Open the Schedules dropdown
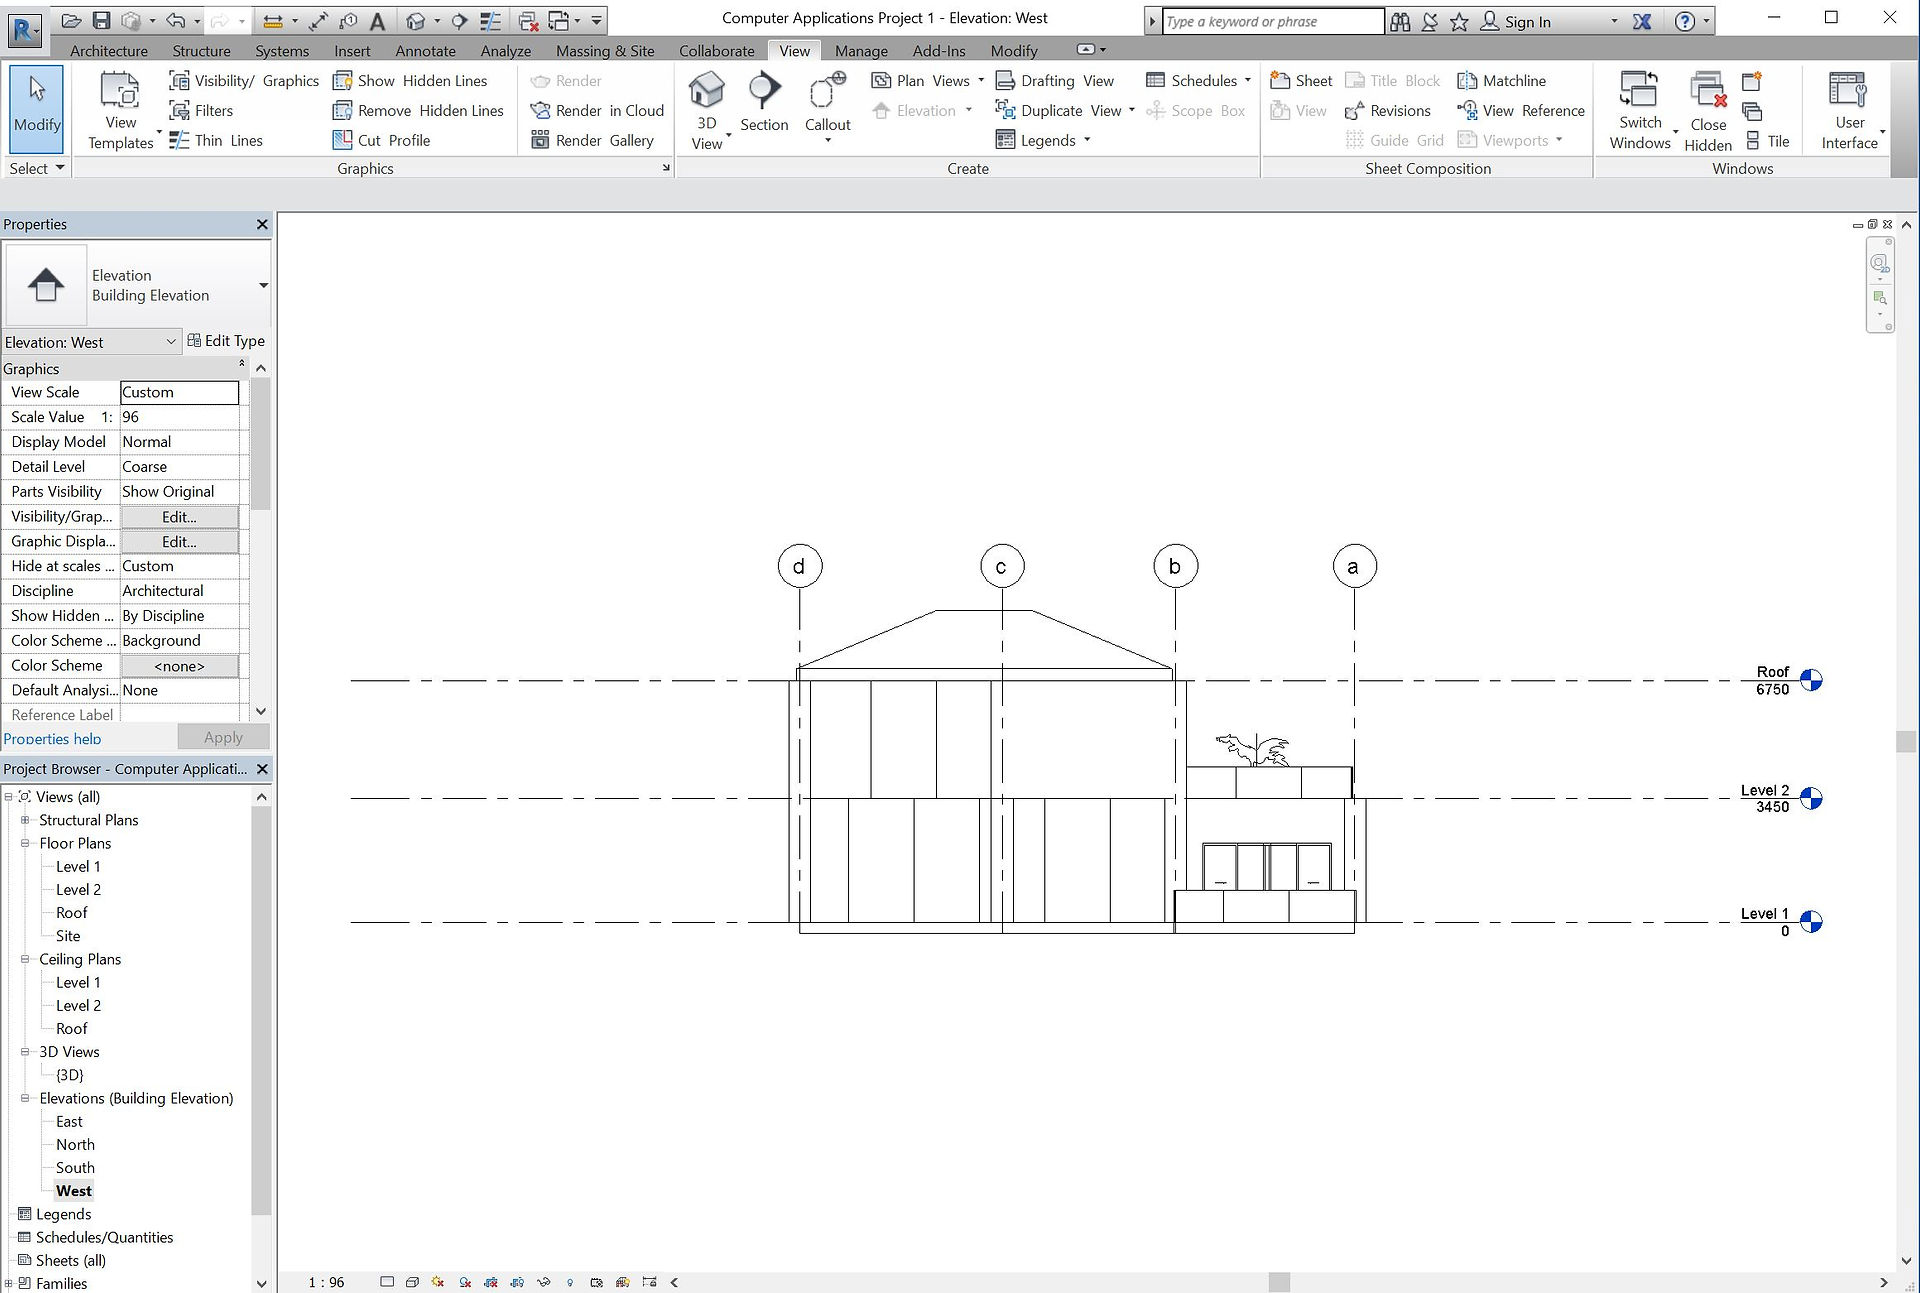This screenshot has width=1920, height=1293. pos(1248,80)
